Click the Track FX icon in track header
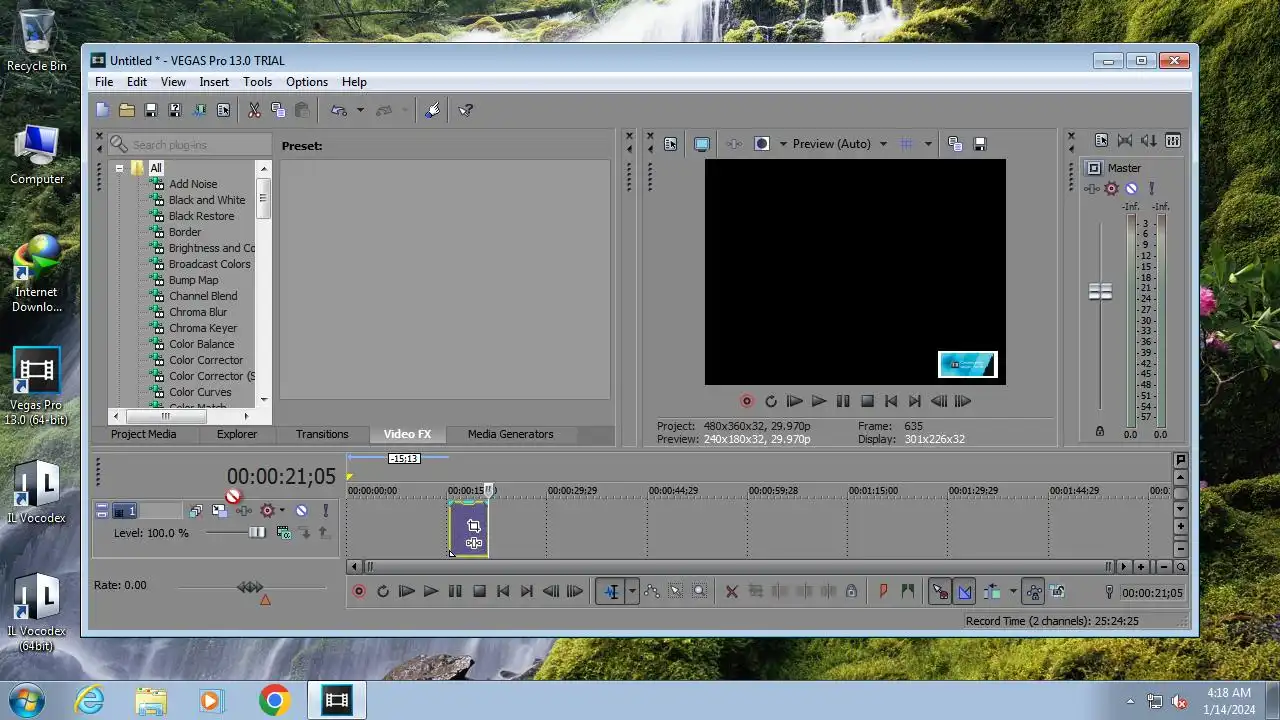This screenshot has width=1280, height=720. 243,511
